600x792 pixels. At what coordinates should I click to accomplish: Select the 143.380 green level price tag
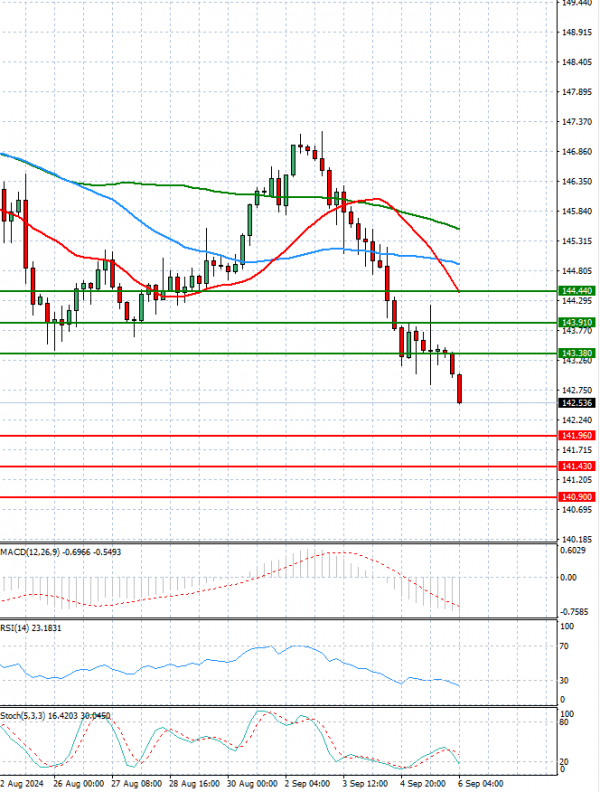tap(575, 353)
